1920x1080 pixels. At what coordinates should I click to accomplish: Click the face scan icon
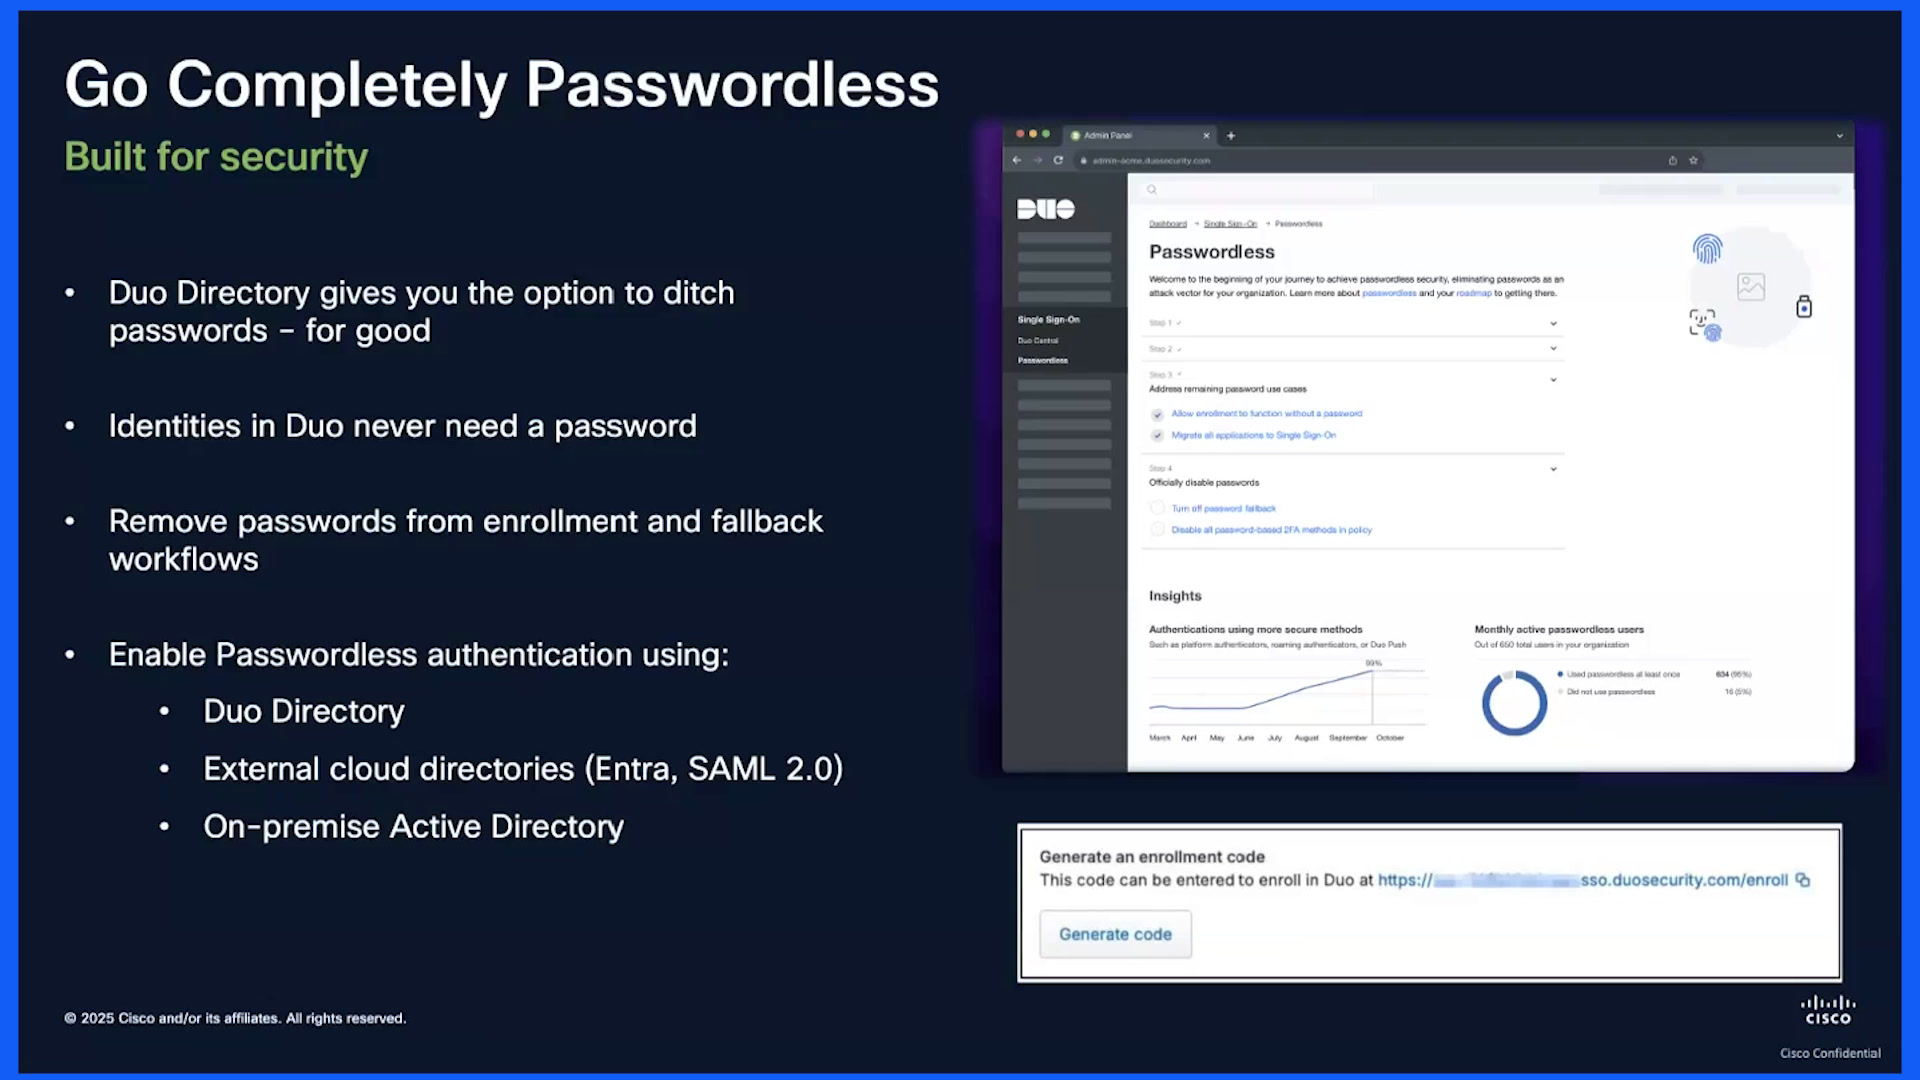point(1705,324)
